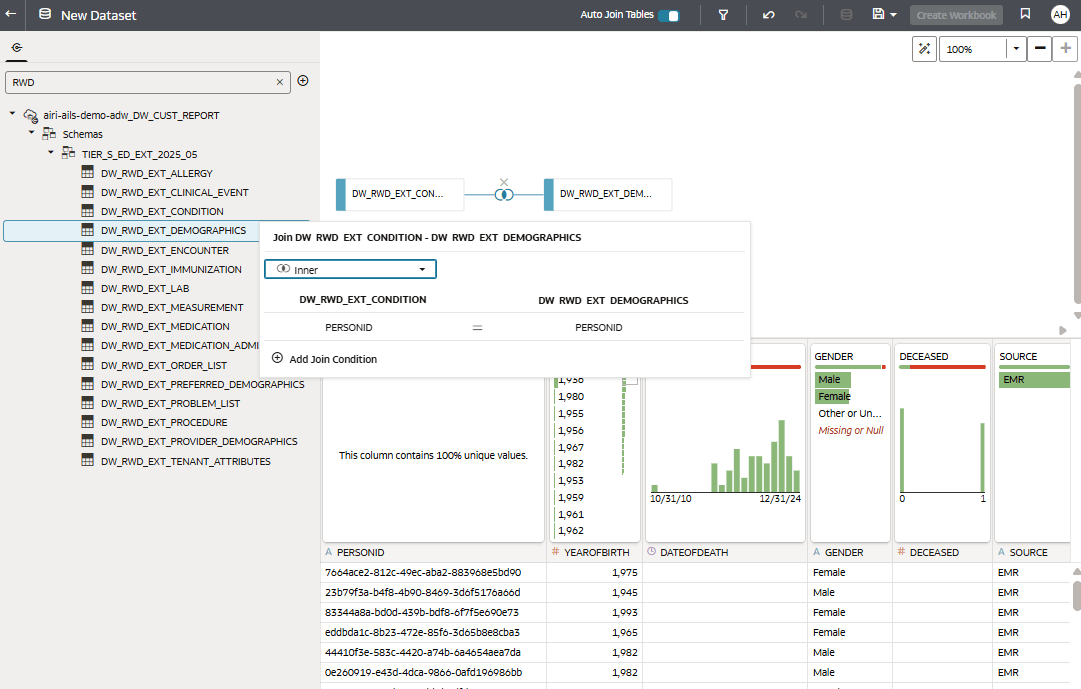
Task: Select DW_RWD_EXT_CONDITION table in tree
Action: pyautogui.click(x=162, y=211)
